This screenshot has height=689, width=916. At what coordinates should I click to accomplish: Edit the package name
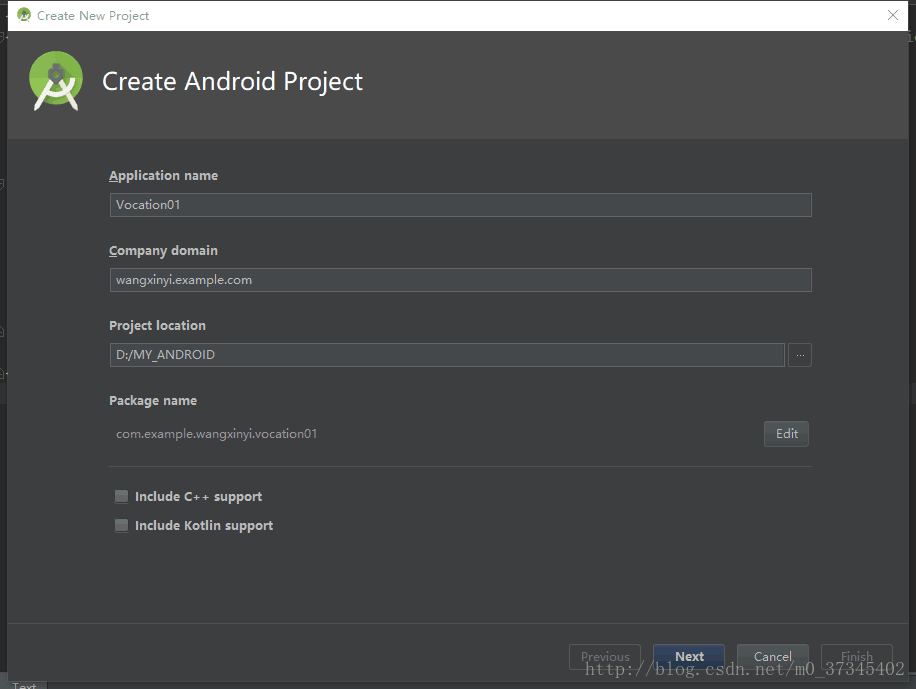click(786, 434)
